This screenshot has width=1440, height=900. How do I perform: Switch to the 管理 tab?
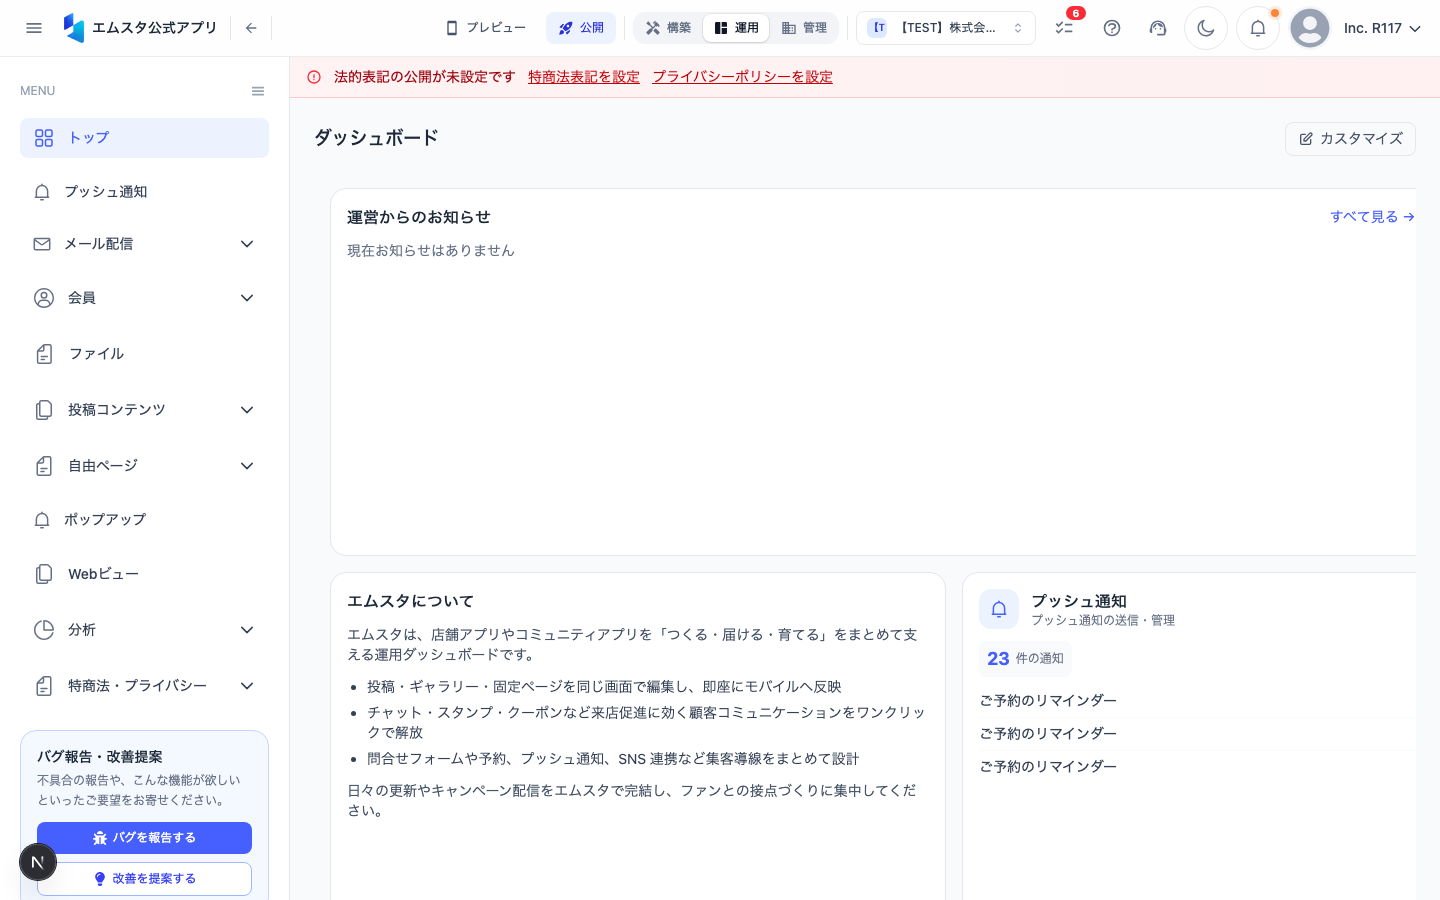coord(804,28)
